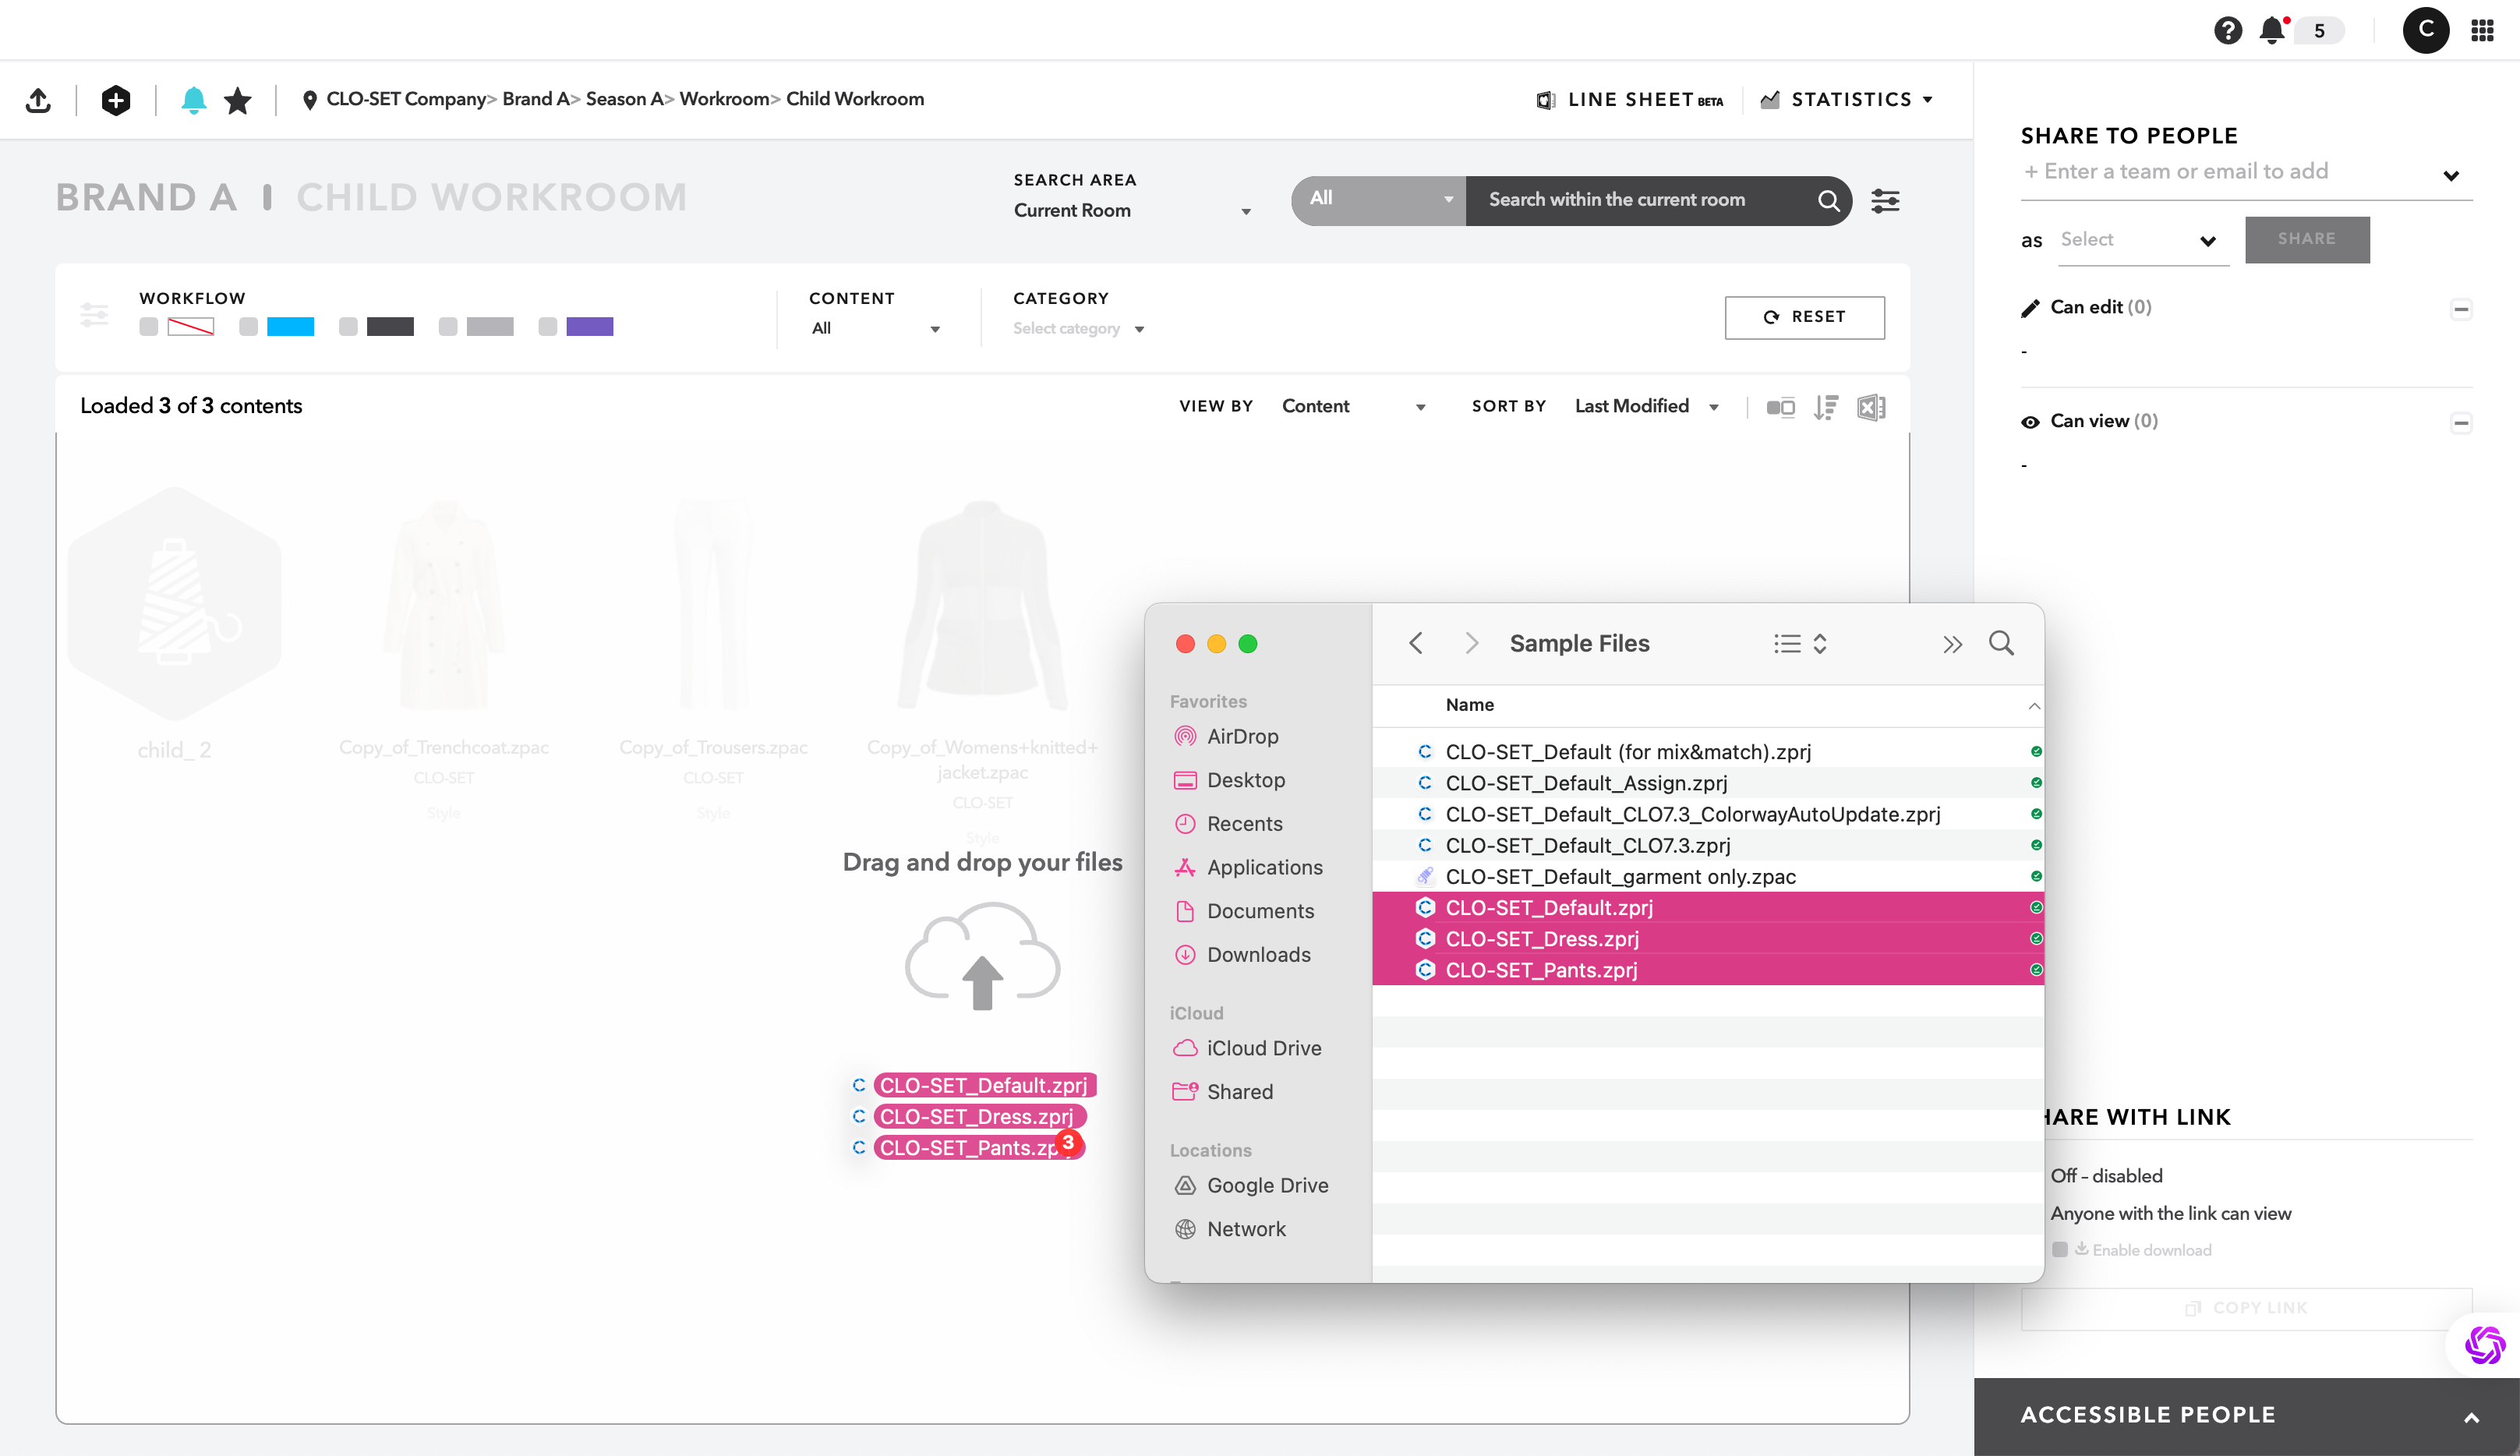Screen dimensions: 2520x1456
Task: Select Off - disabled link option
Action: tap(2106, 1176)
